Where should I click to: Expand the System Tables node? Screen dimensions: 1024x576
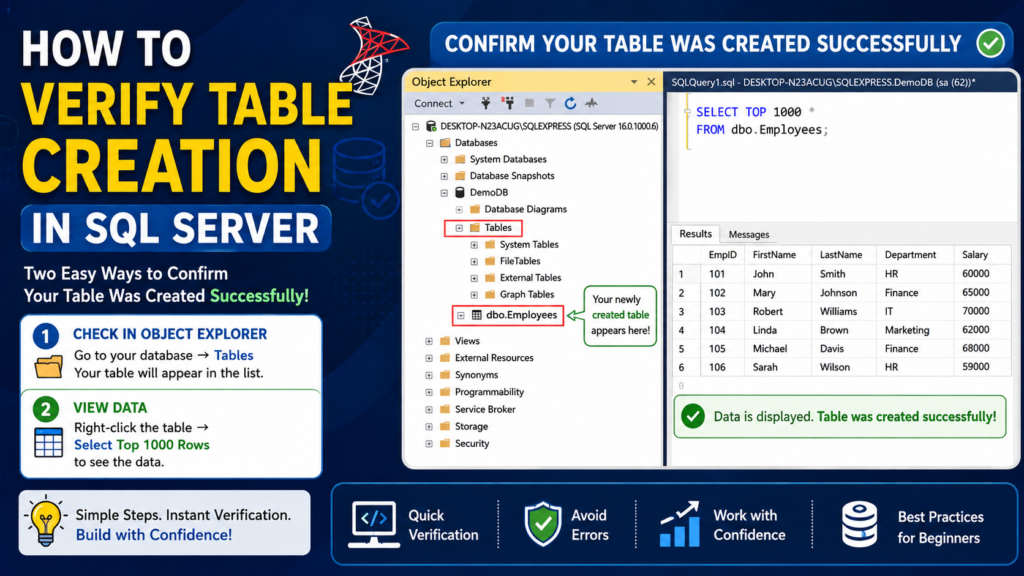point(474,245)
